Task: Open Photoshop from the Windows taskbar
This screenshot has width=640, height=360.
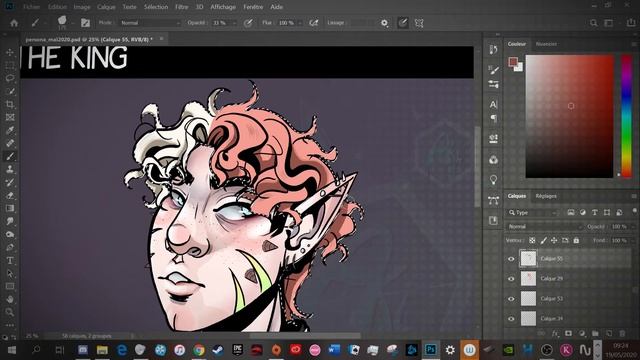Action: (431, 350)
